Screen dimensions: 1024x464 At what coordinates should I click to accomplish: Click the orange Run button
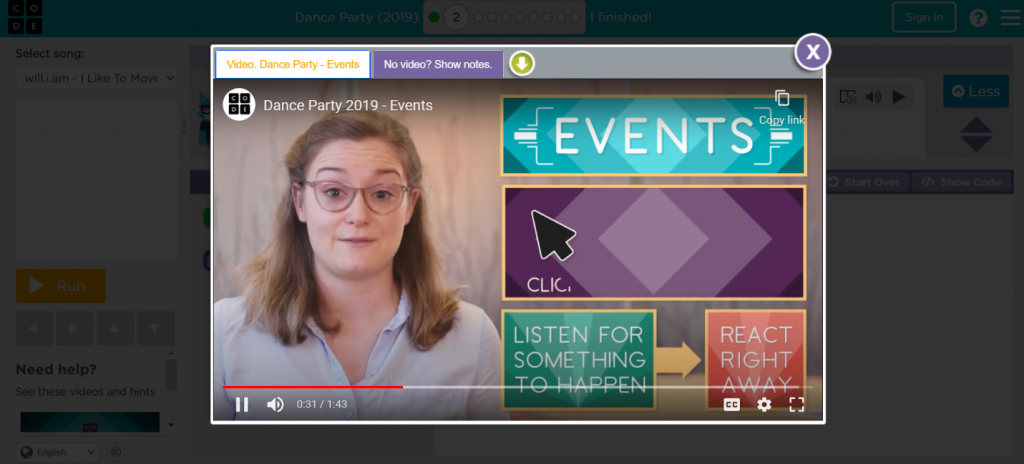61,286
